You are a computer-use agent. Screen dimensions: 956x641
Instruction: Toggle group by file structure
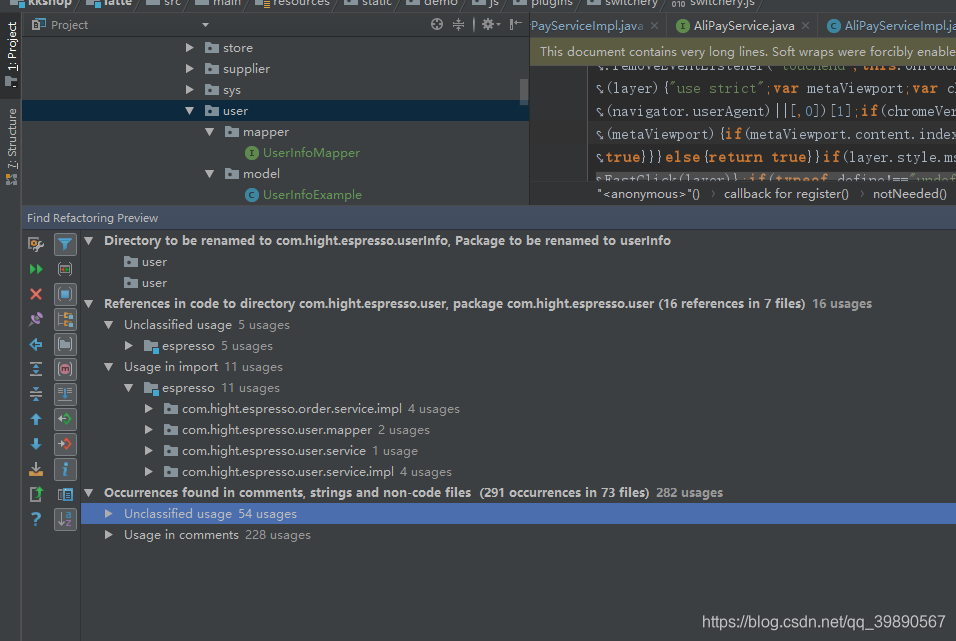(65, 369)
